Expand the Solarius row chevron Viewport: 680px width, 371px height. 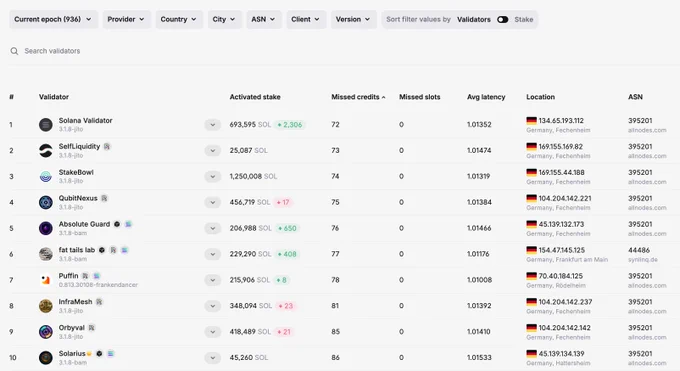point(212,358)
